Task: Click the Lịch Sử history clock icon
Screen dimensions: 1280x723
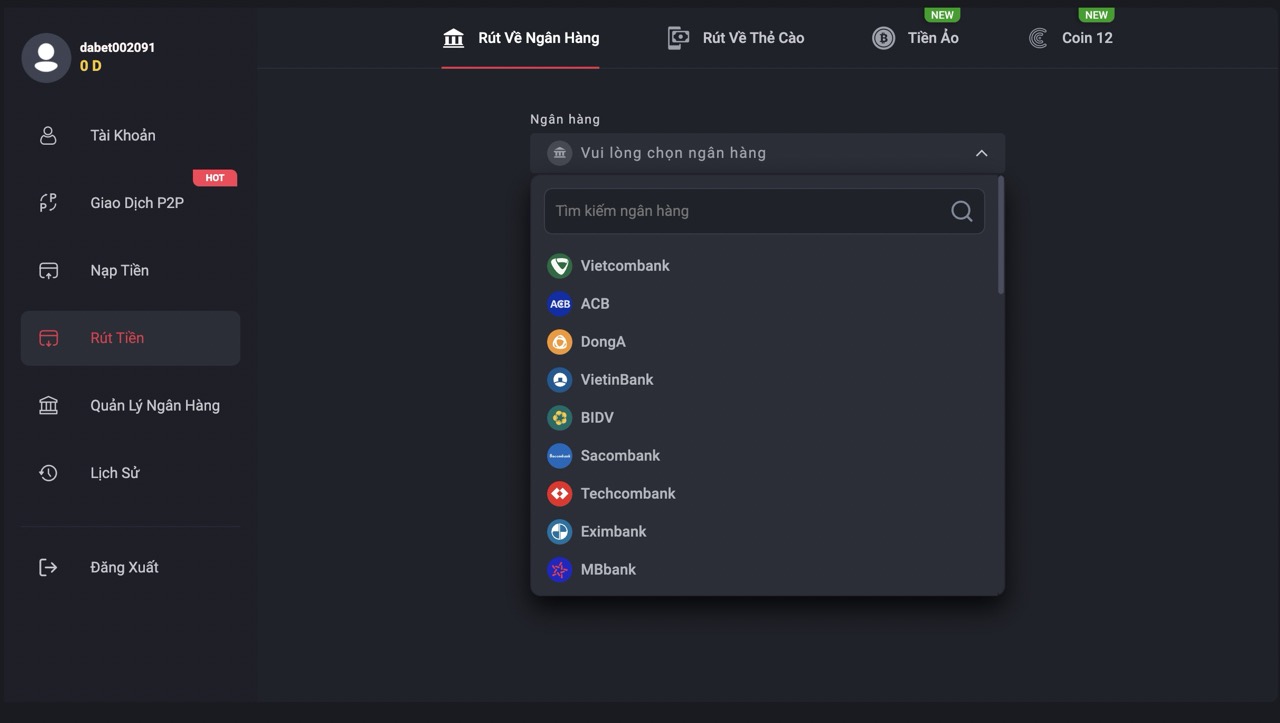Action: (48, 473)
